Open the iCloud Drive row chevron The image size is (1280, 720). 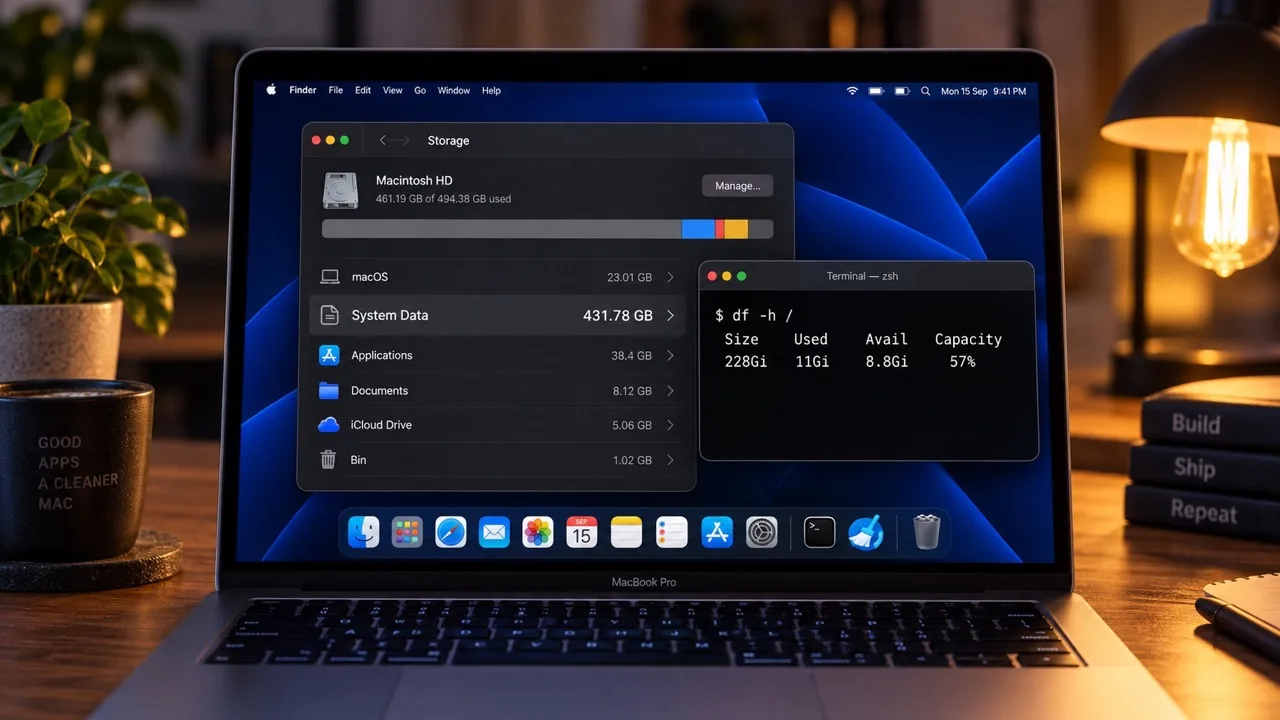click(670, 425)
